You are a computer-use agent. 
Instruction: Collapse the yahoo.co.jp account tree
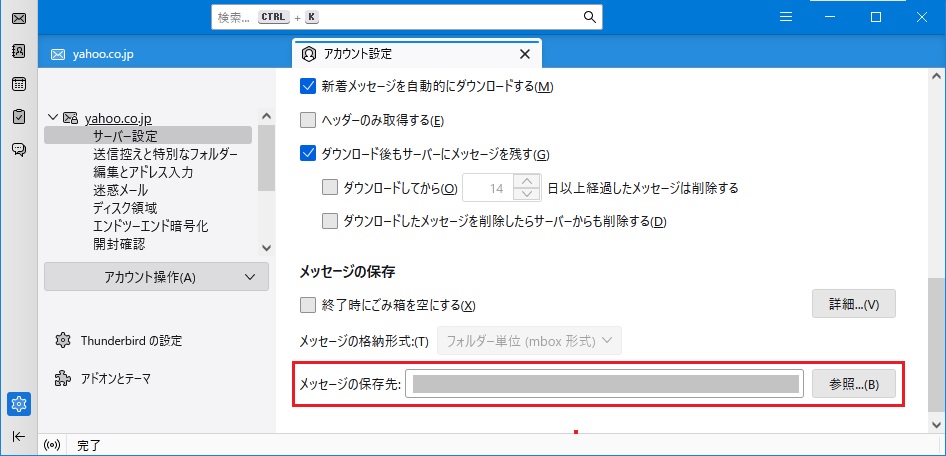point(52,118)
